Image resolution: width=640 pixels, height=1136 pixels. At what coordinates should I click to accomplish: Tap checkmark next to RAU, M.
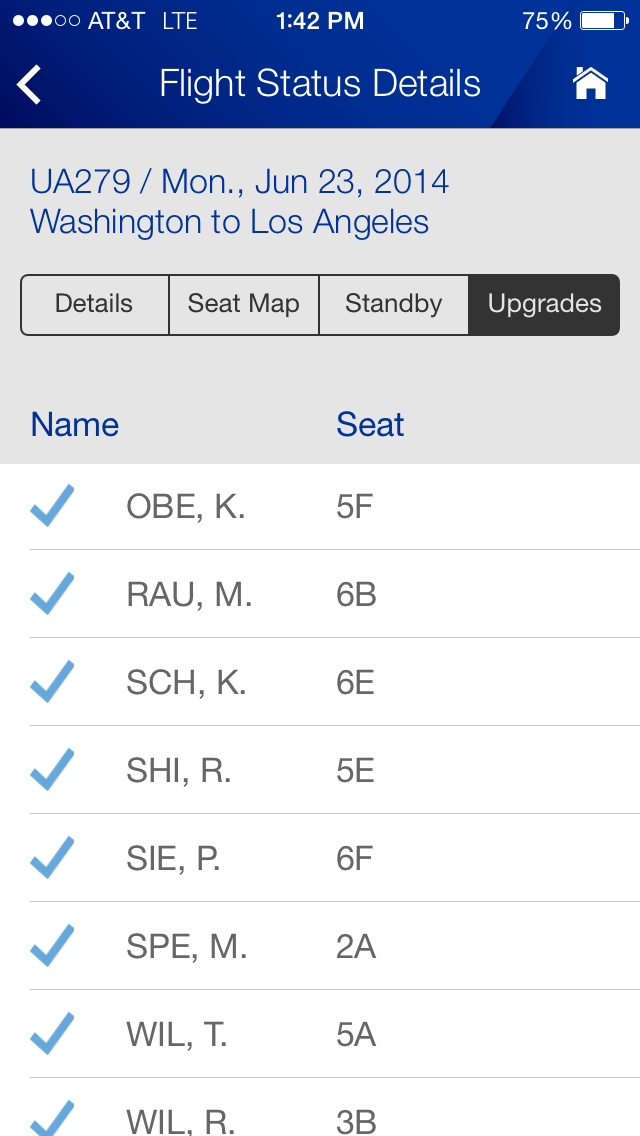[x=52, y=594]
